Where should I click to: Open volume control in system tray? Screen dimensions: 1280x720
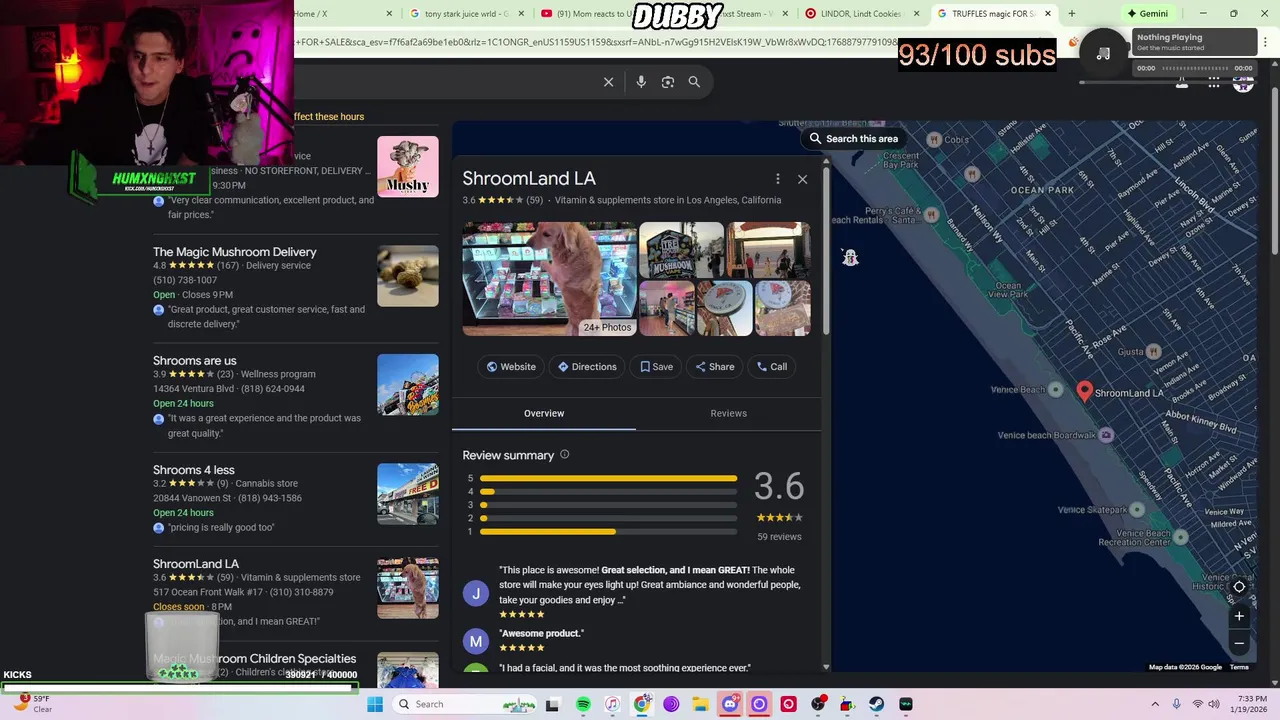[x=1214, y=704]
